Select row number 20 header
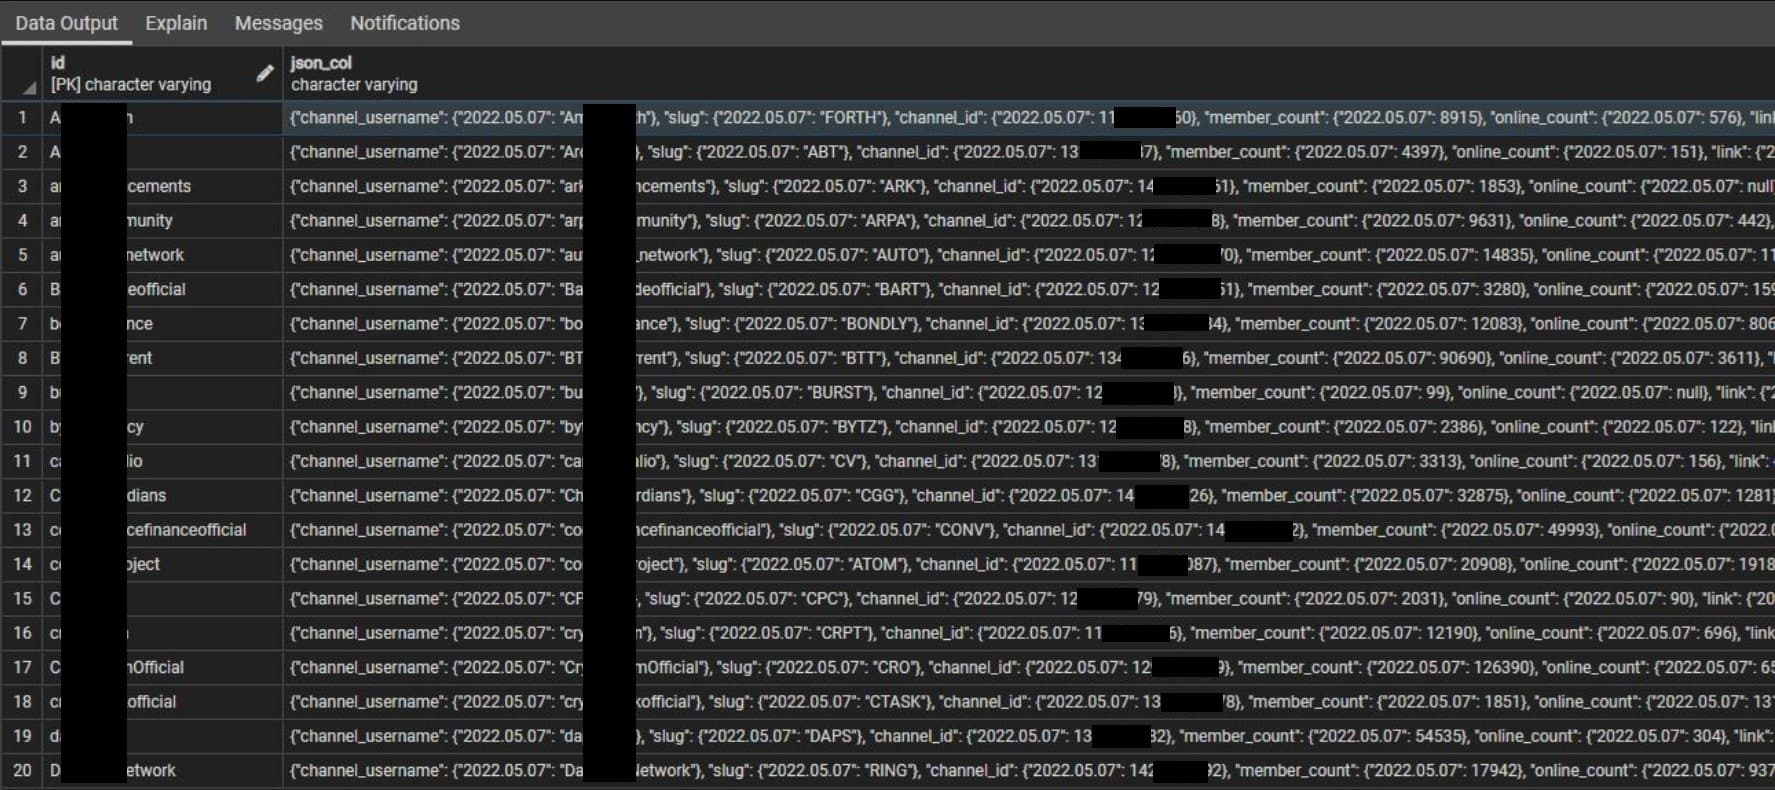This screenshot has height=790, width=1775. click(x=22, y=770)
